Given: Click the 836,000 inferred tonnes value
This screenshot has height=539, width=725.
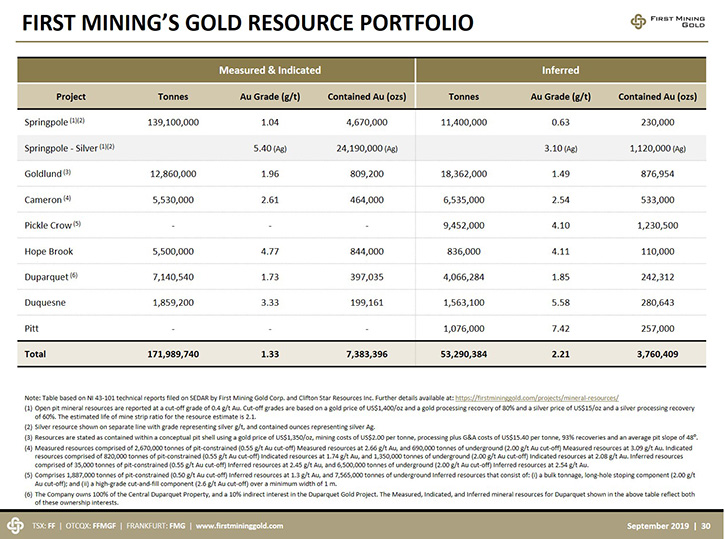Looking at the screenshot, I should click(464, 251).
